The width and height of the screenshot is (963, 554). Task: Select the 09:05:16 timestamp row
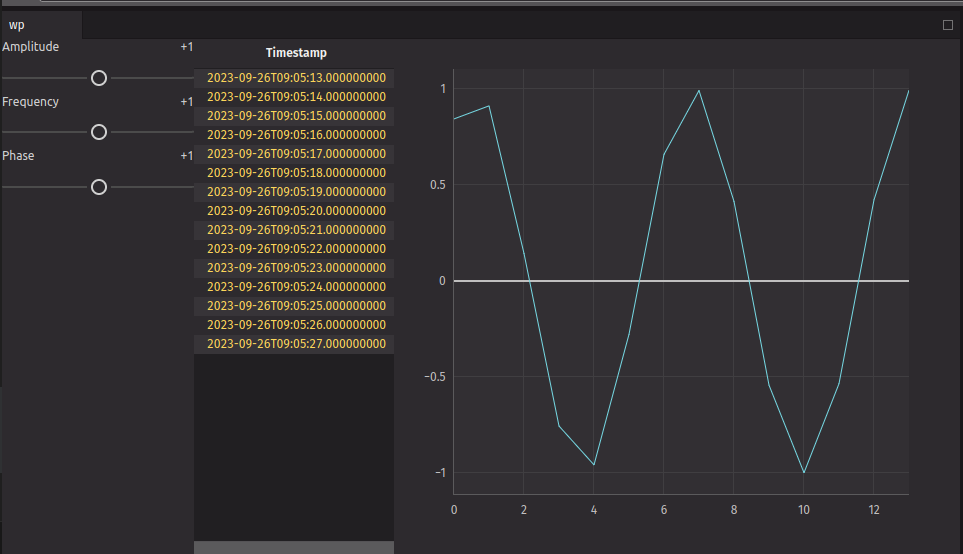(x=296, y=135)
